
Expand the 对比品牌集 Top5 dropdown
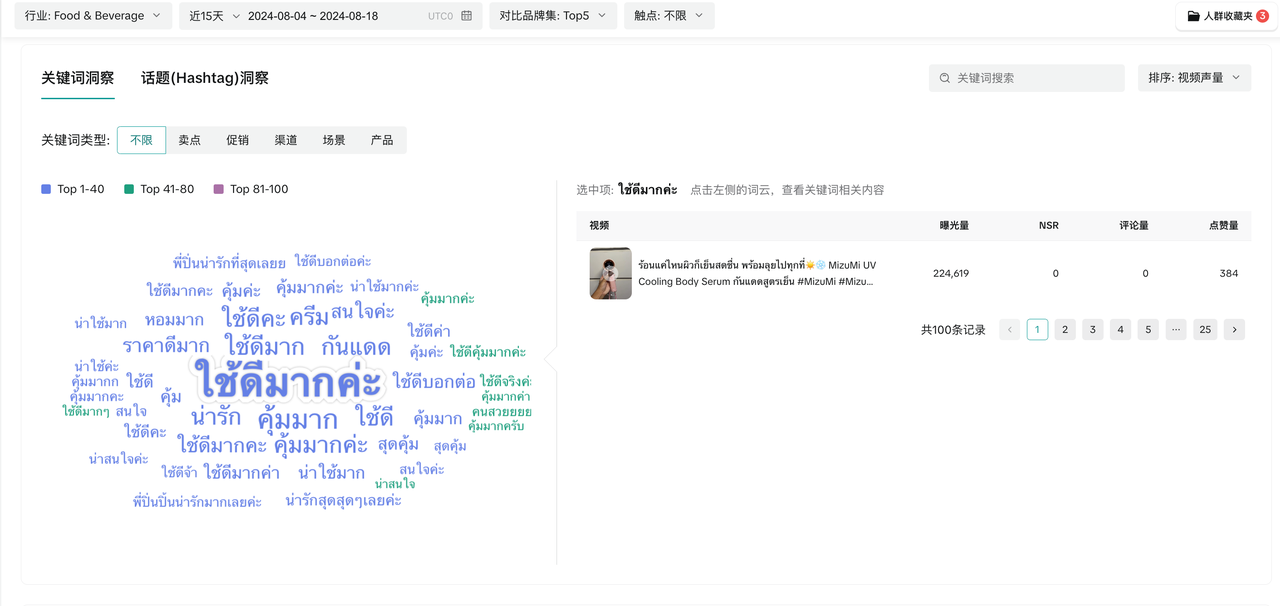(x=553, y=16)
